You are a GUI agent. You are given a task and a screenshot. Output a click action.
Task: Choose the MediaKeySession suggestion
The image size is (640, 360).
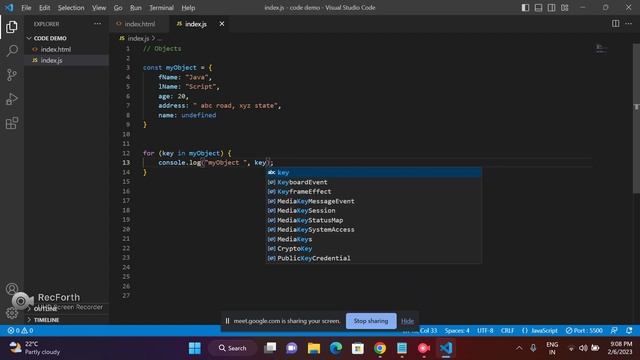(x=374, y=211)
